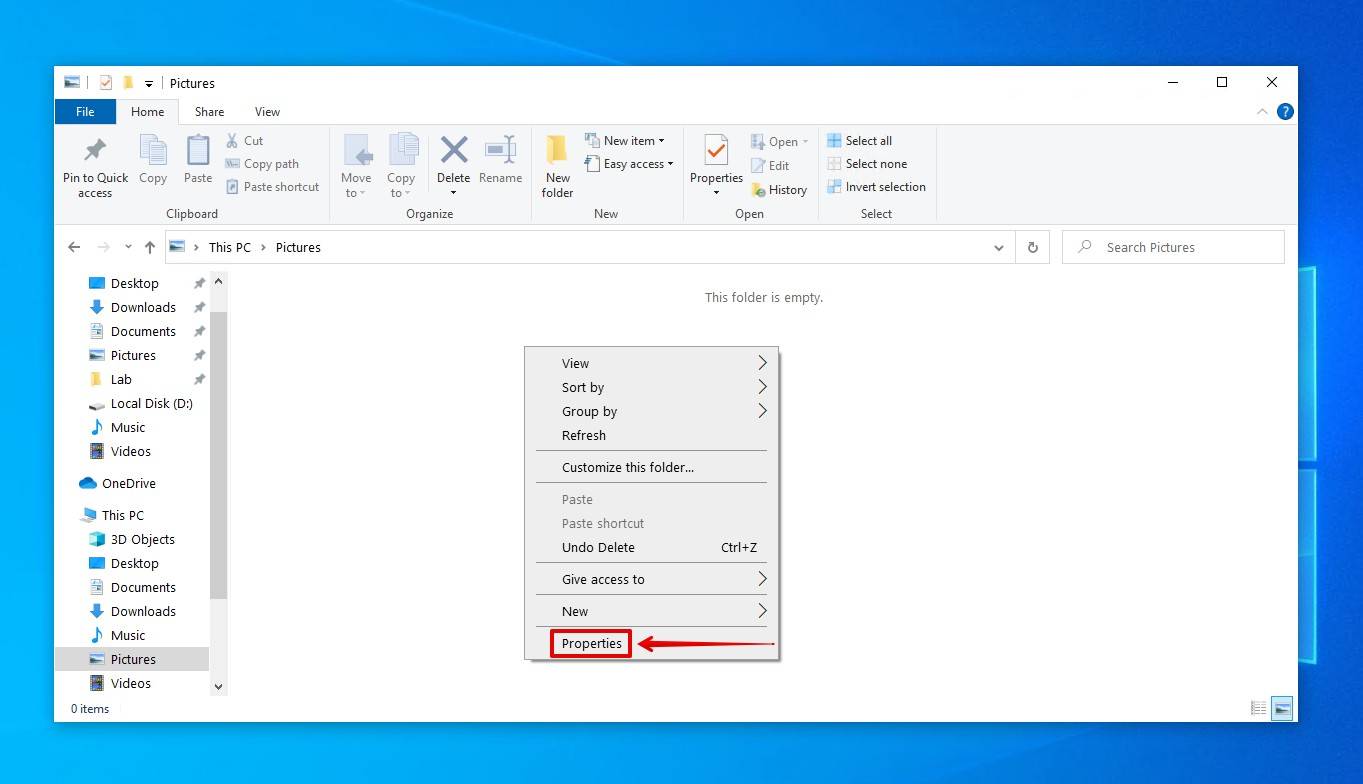Click the Properties entry in the context menu
The image size is (1363, 784).
(590, 643)
